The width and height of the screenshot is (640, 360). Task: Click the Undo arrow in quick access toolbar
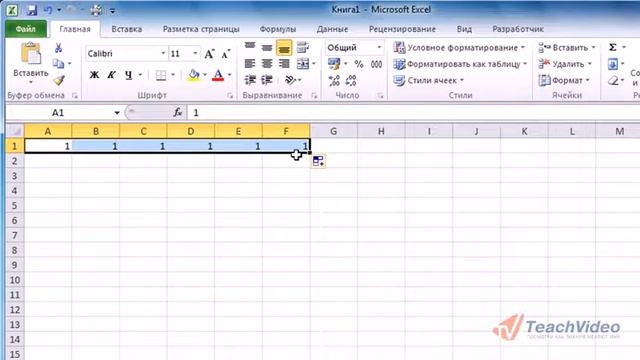(x=49, y=10)
